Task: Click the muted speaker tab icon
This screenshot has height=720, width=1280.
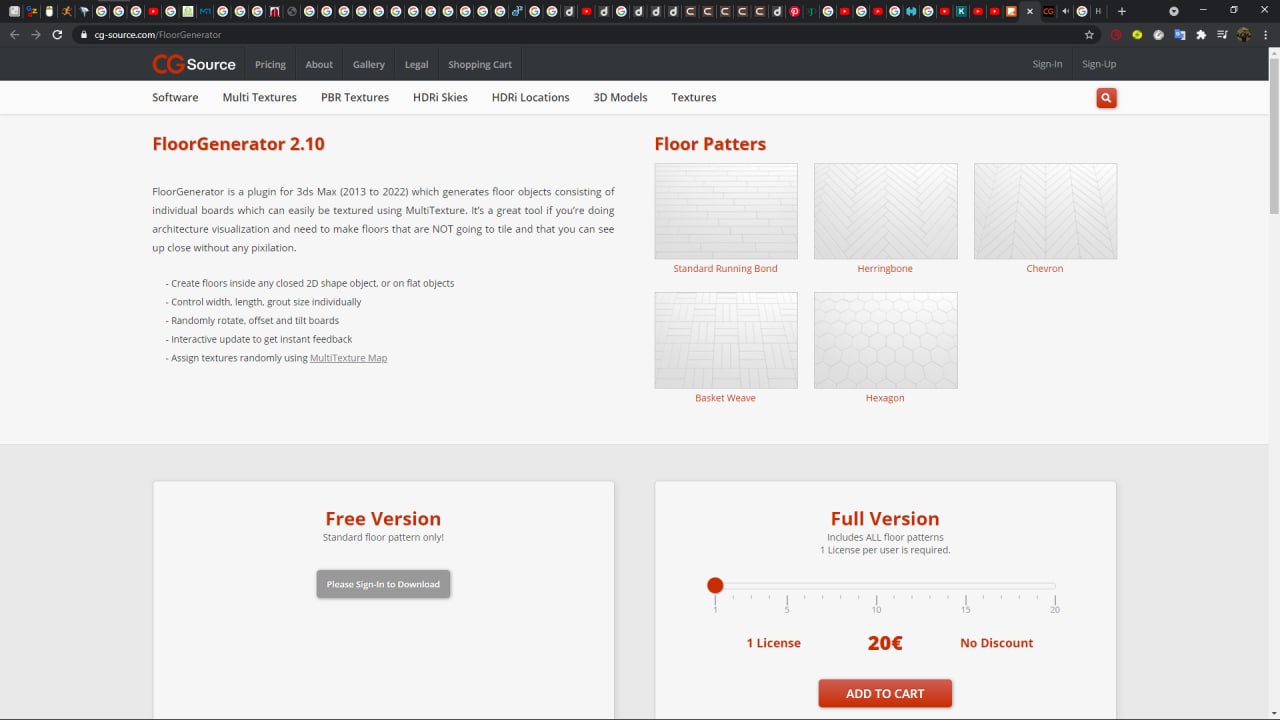Action: click(1065, 11)
